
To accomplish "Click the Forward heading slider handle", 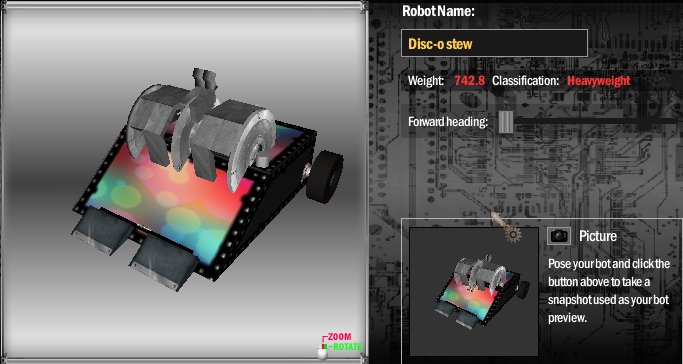I will (506, 121).
